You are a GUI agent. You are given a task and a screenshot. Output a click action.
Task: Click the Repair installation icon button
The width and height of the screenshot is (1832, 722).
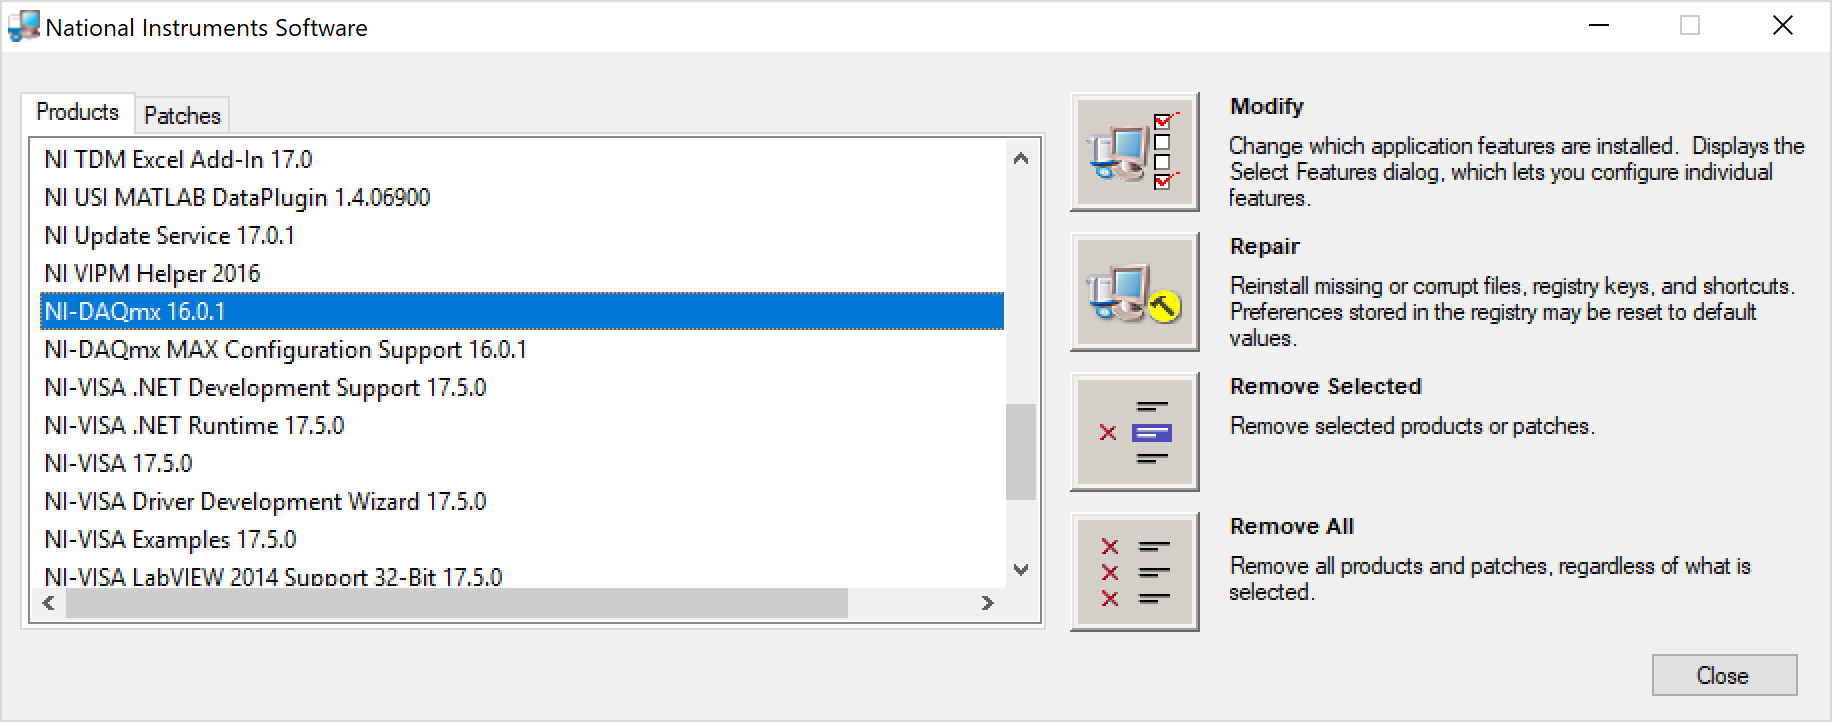coord(1134,292)
